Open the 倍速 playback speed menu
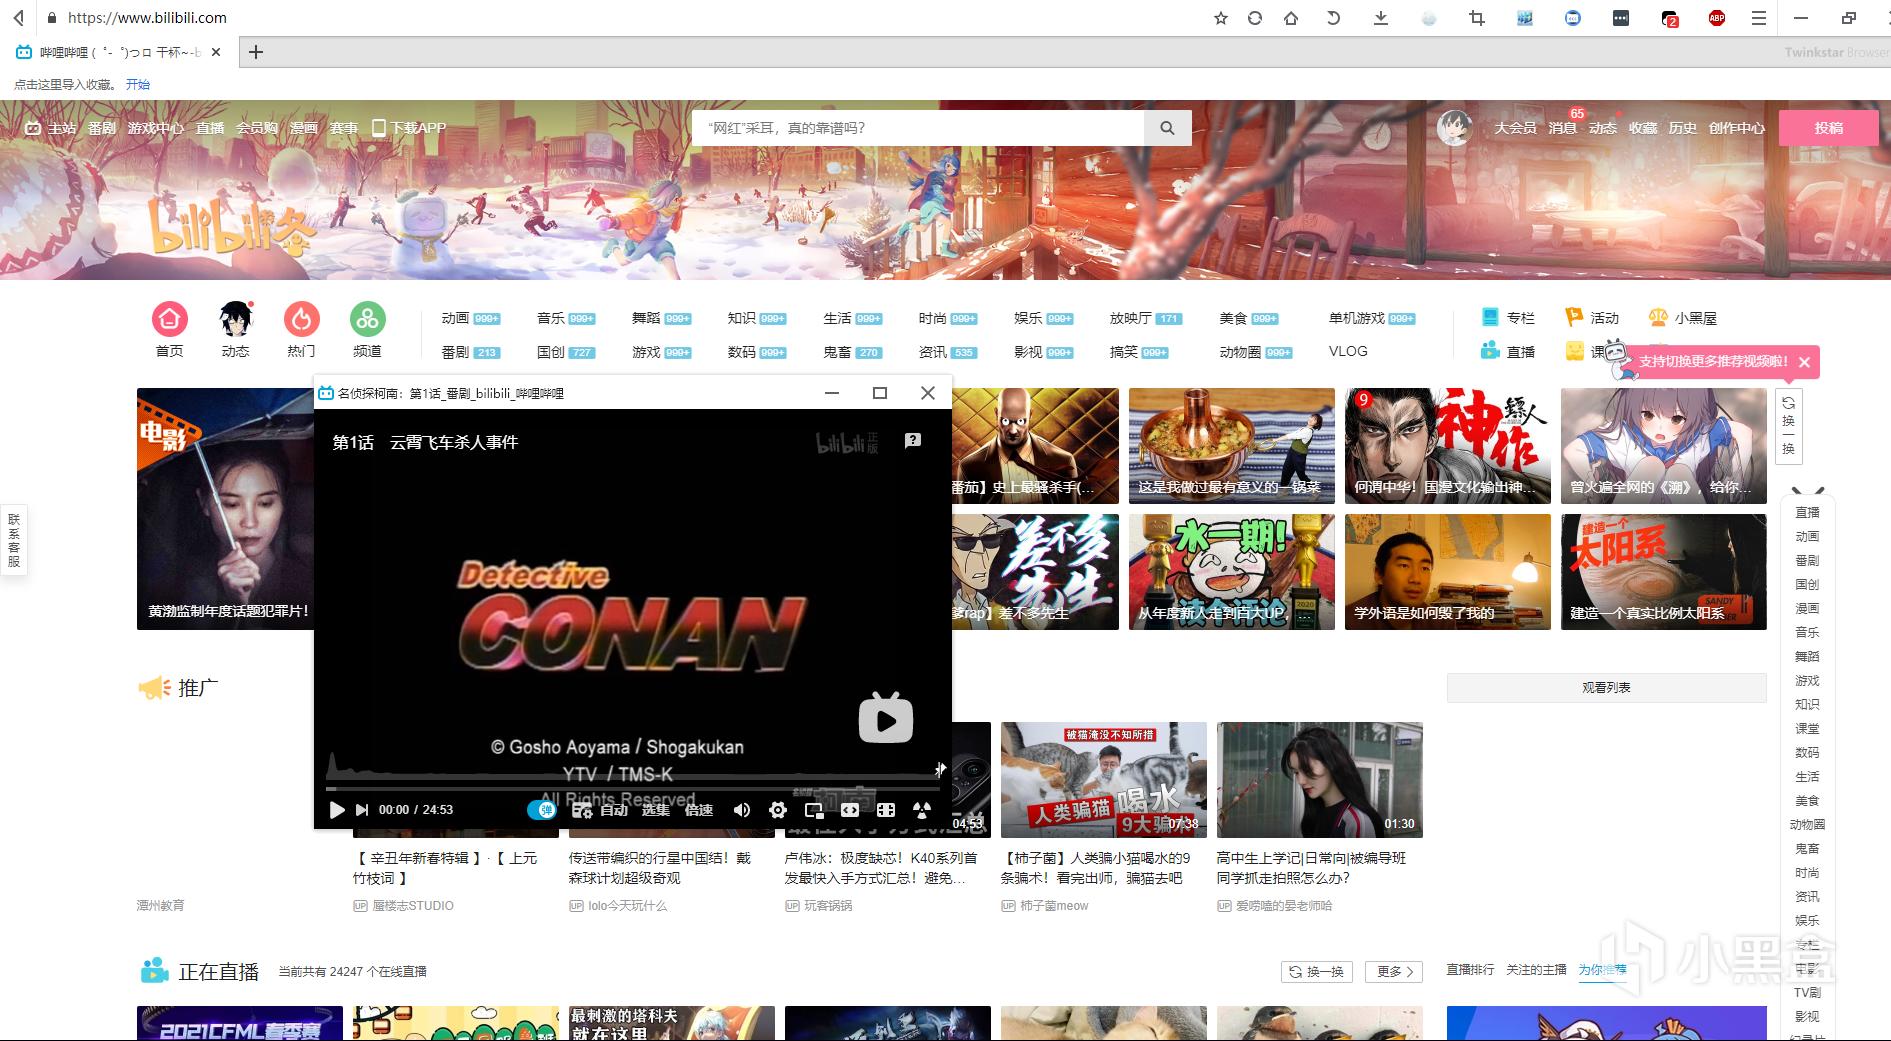Image resolution: width=1891 pixels, height=1041 pixels. click(699, 810)
